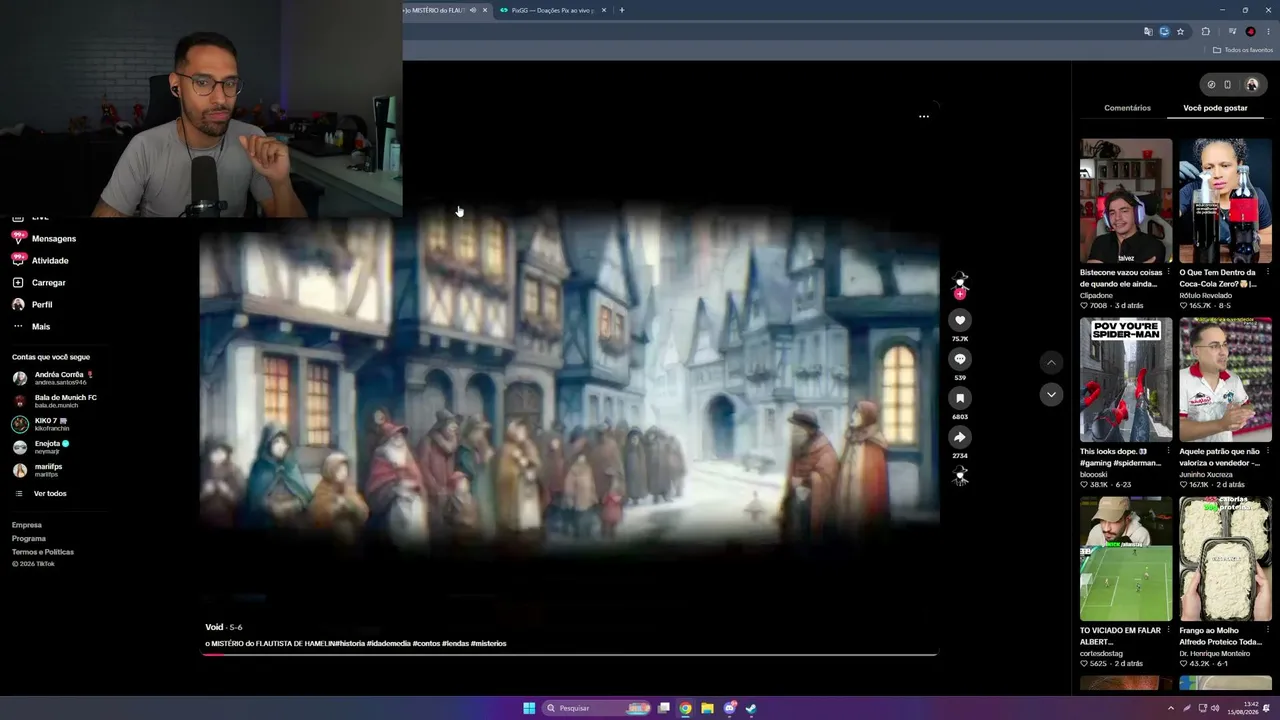This screenshot has height=720, width=1280.
Task: Open the Void creator name under video
Action: point(214,627)
